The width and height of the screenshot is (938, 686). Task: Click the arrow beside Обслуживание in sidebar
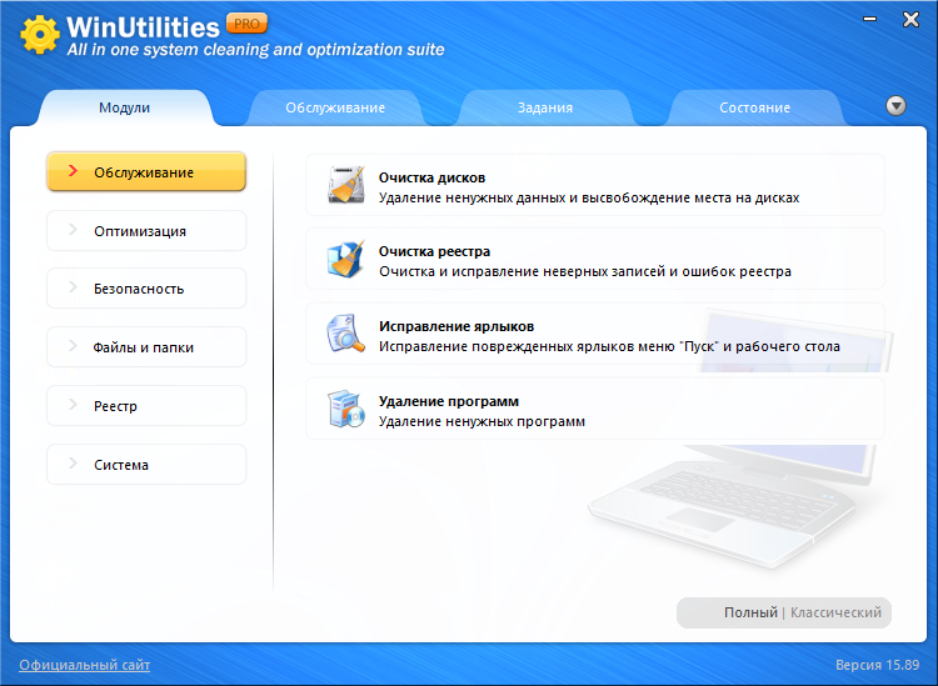pos(73,171)
